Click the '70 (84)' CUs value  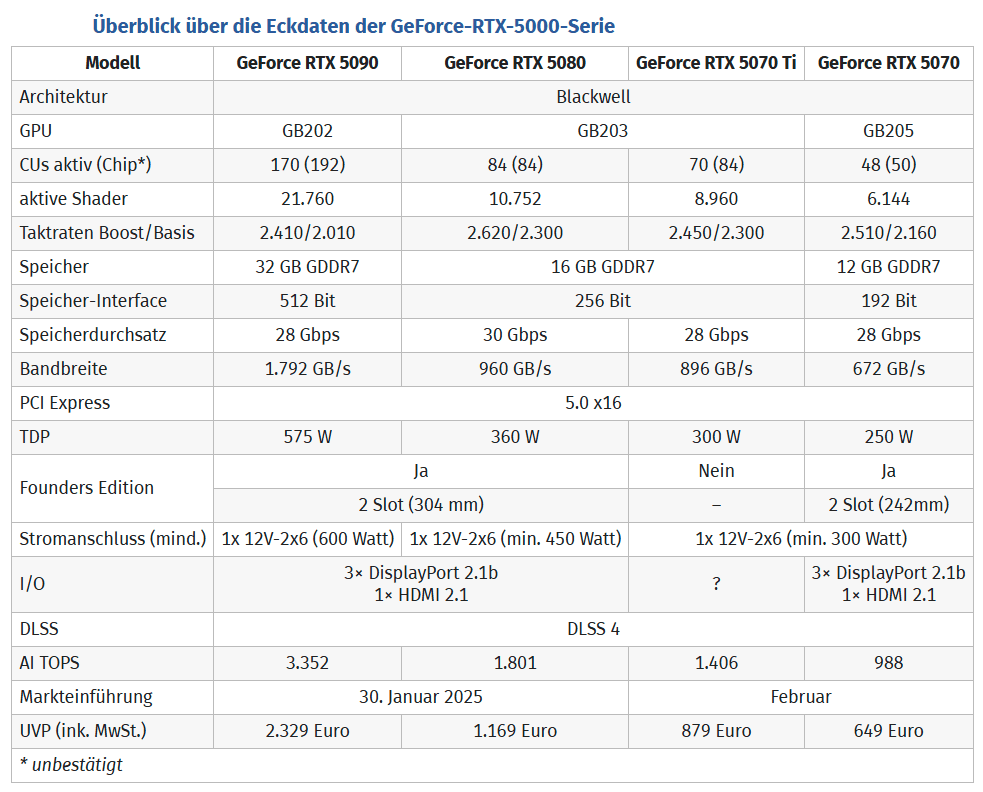point(716,164)
